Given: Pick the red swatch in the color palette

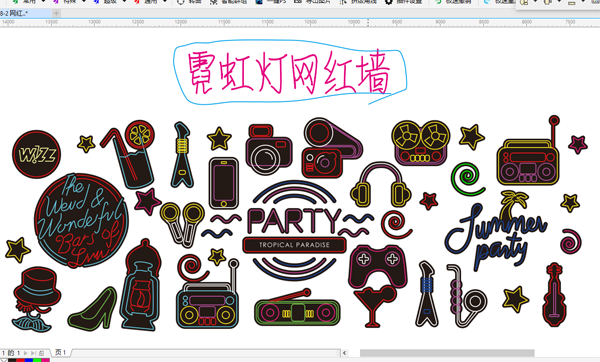Looking at the screenshot, I should [x=20, y=360].
